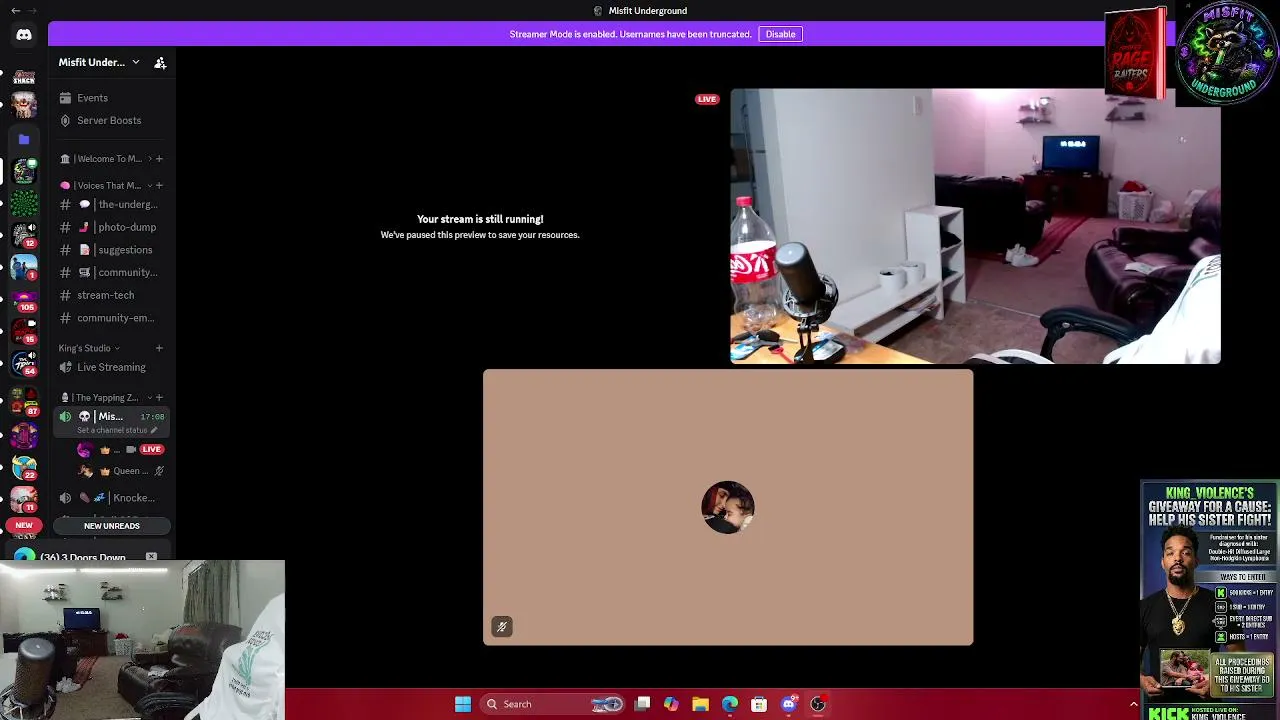Open the community... channel with cart emoji
Viewport: 1280px width, 720px height.
pos(112,272)
